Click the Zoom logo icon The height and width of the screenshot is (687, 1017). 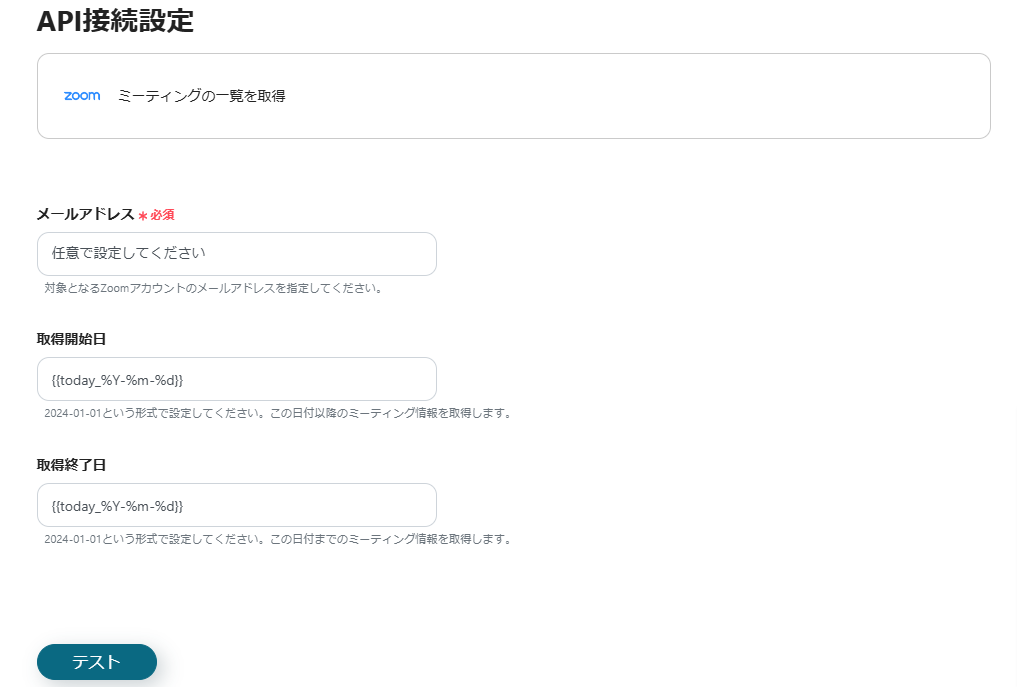pos(82,95)
